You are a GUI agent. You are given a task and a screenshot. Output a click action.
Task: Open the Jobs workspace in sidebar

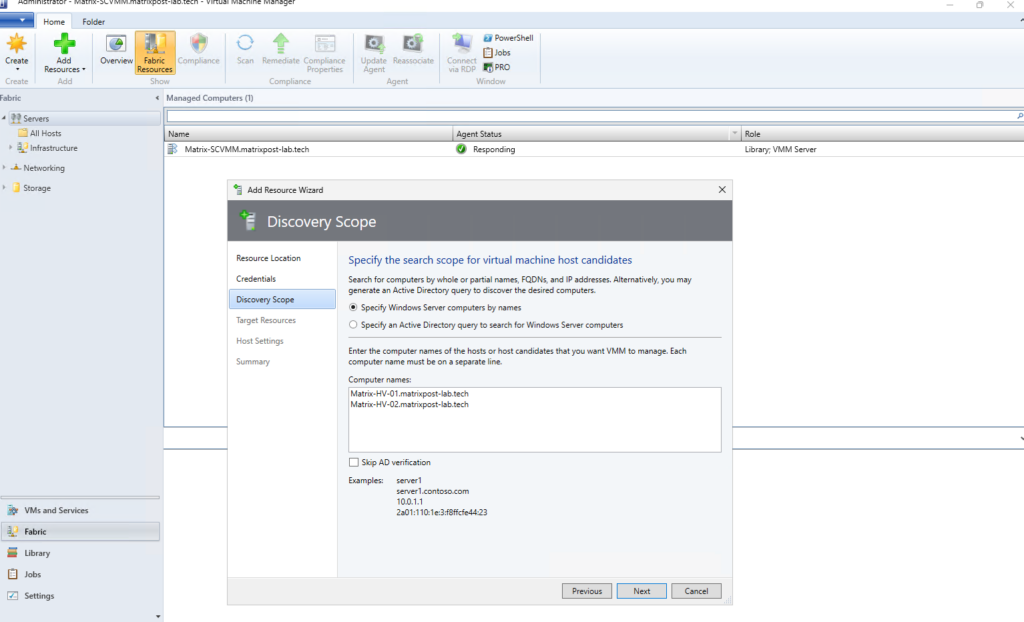pyautogui.click(x=80, y=574)
